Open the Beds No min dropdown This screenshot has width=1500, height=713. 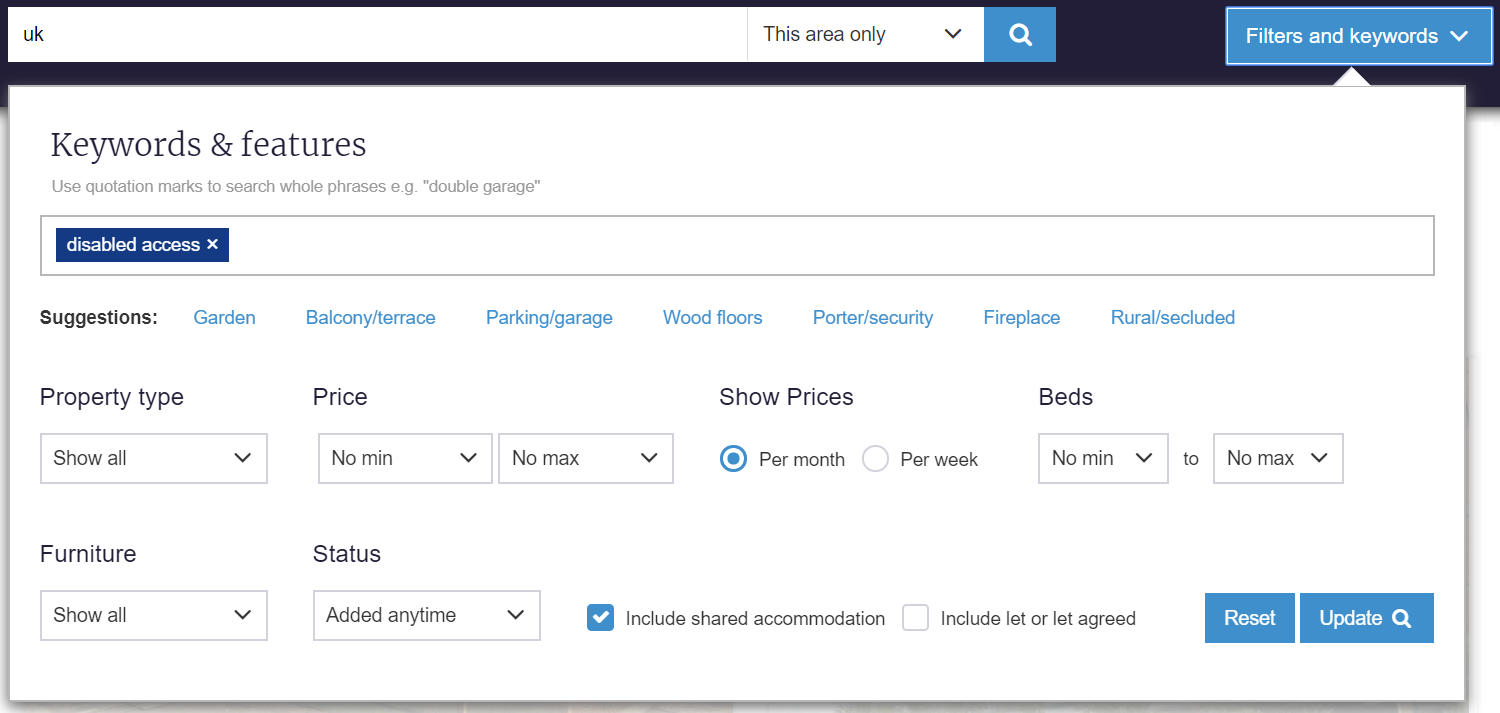tap(1103, 458)
